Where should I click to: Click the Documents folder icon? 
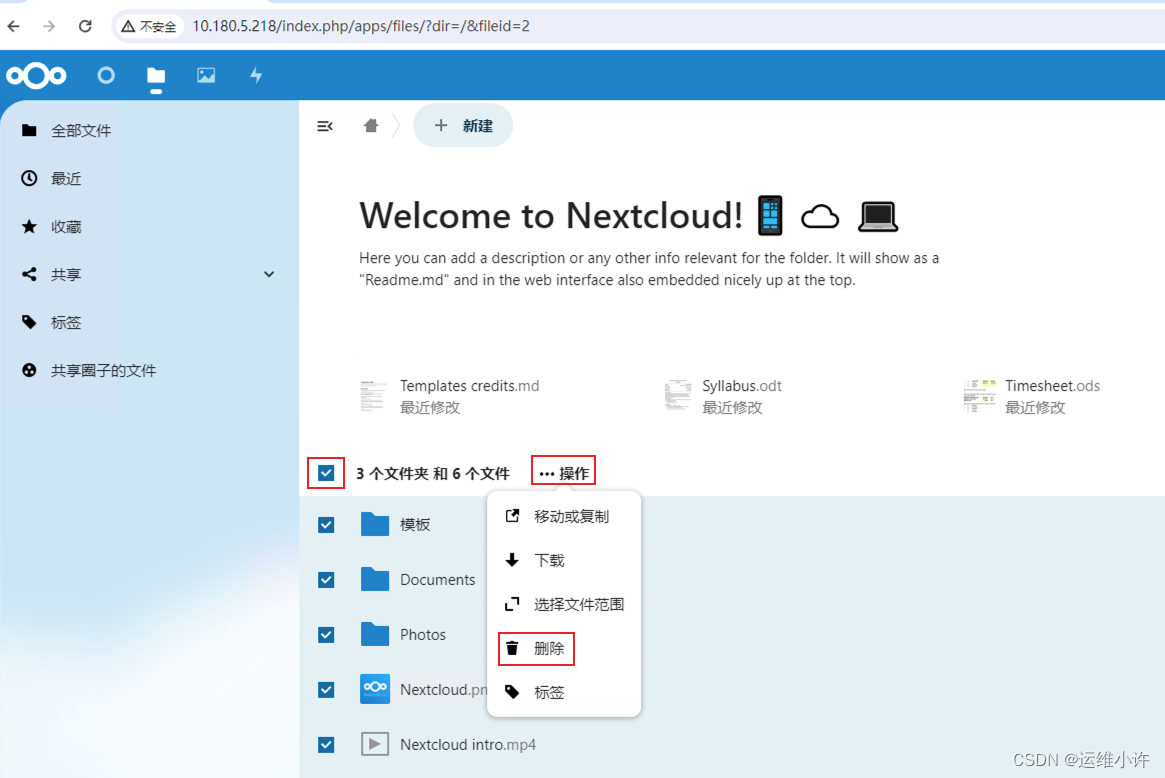375,580
